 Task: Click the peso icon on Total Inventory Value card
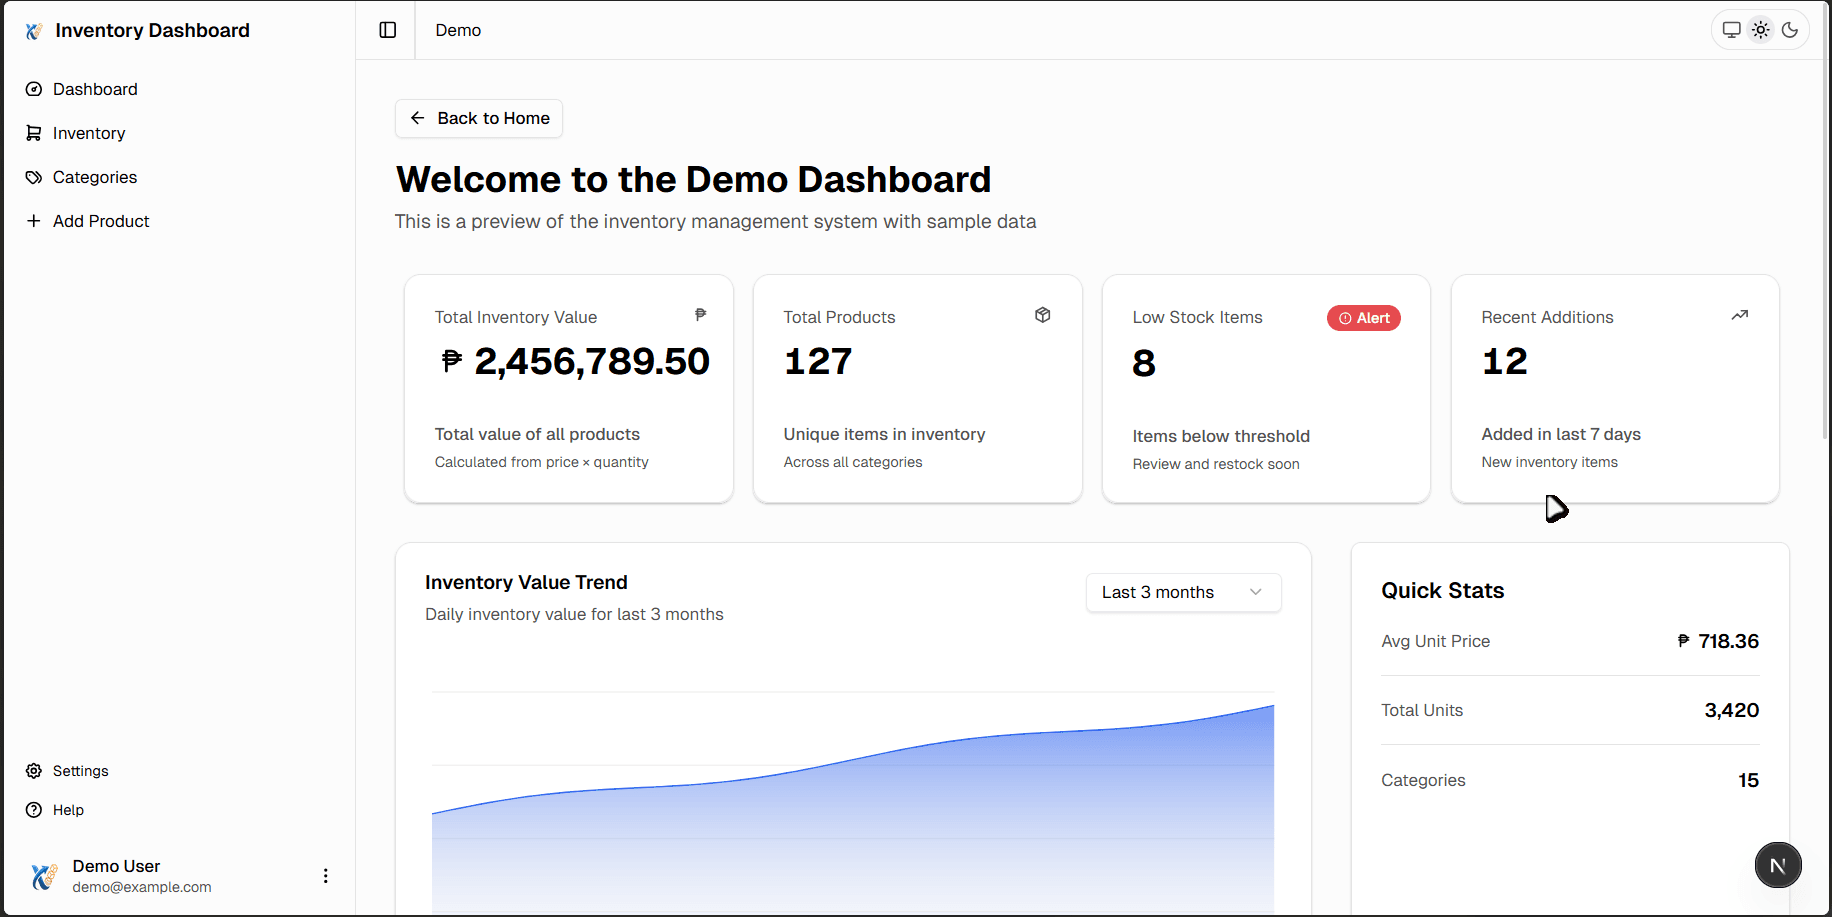tap(701, 314)
